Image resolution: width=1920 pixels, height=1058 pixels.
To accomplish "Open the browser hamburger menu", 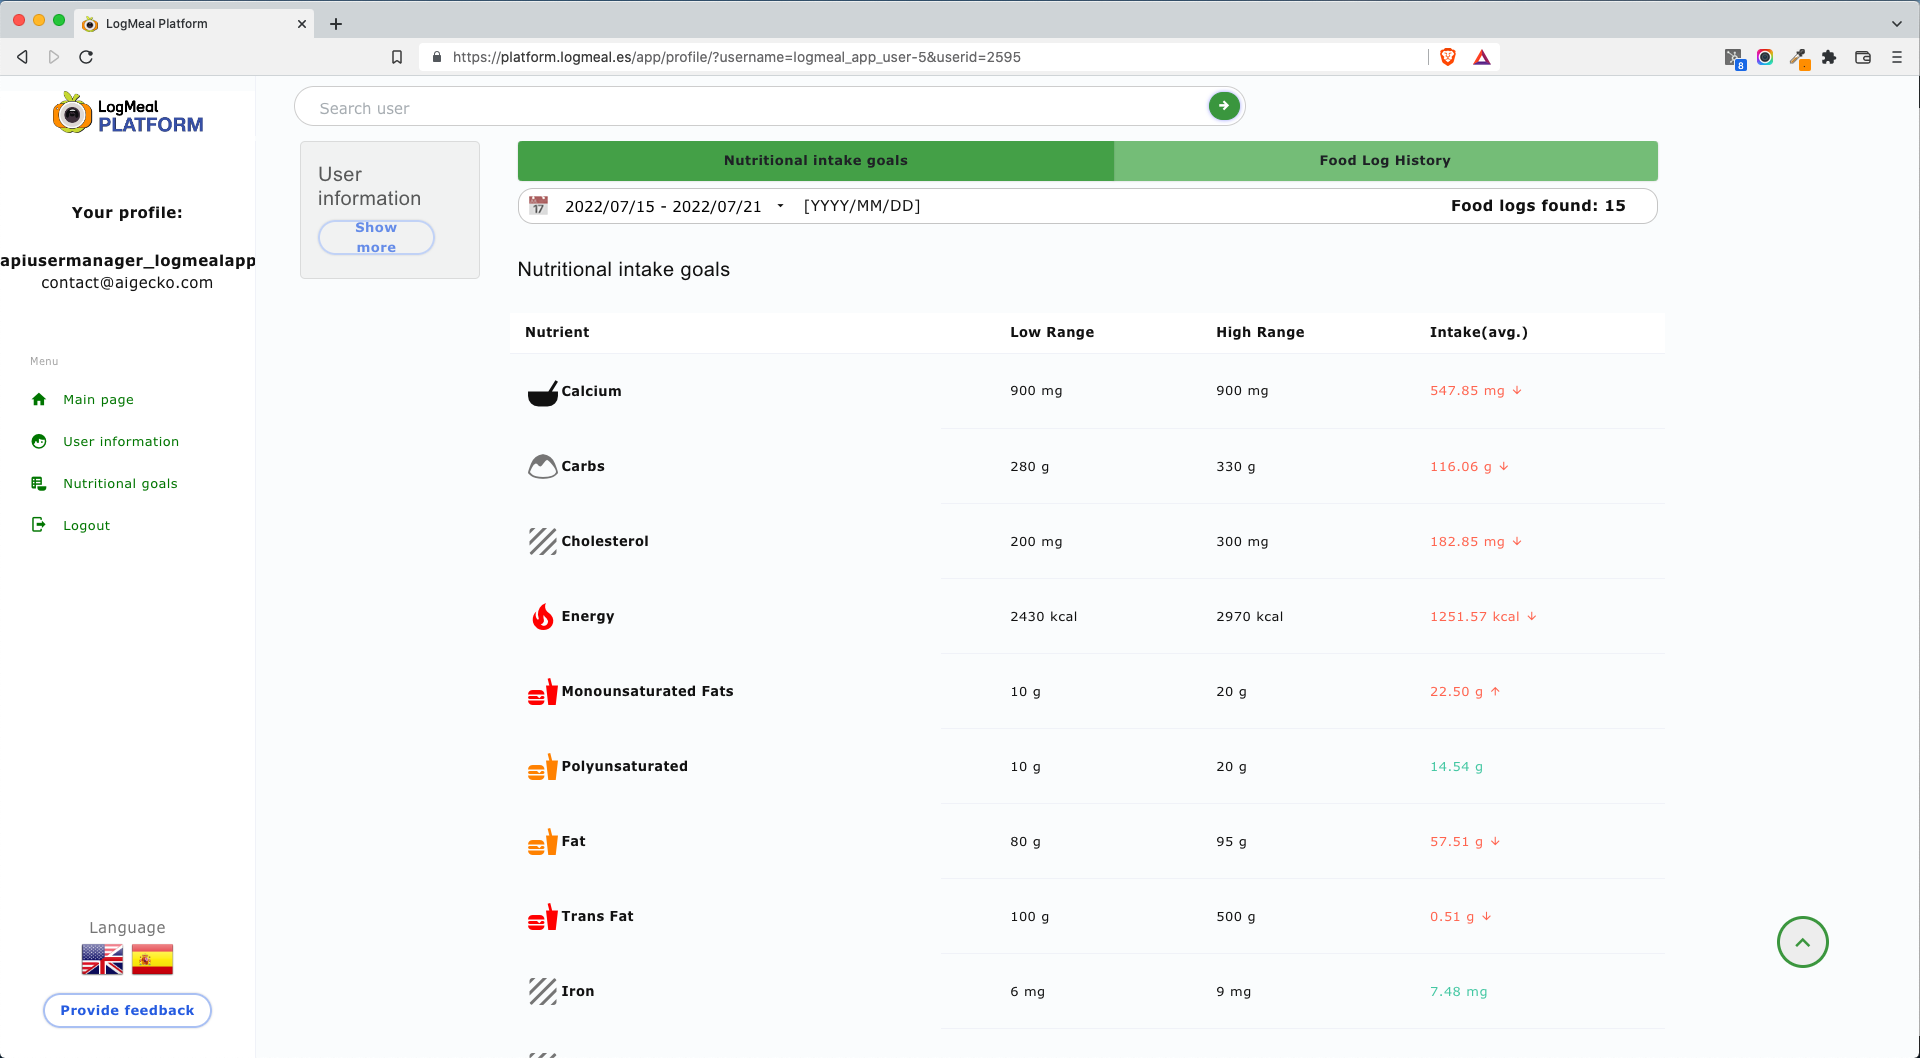I will 1897,57.
